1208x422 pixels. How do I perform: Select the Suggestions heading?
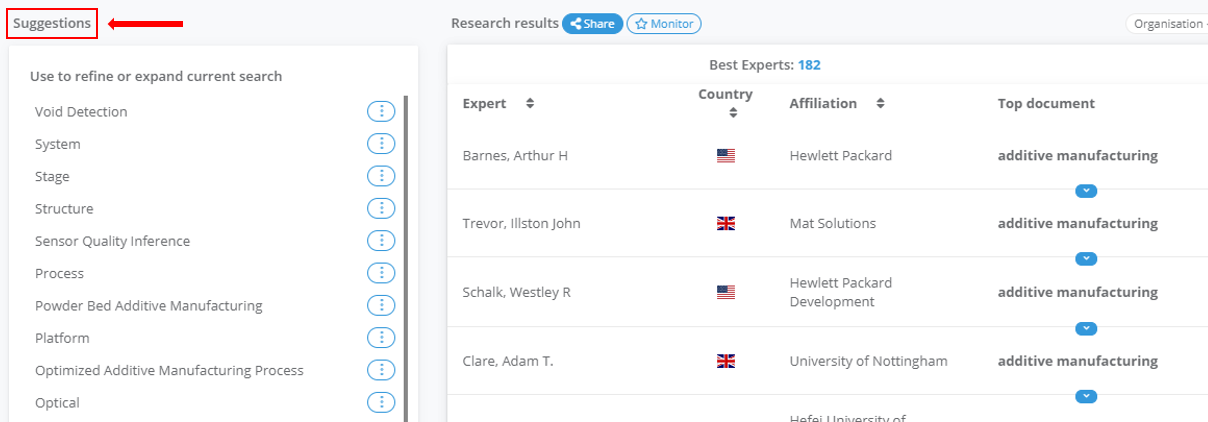(x=52, y=23)
